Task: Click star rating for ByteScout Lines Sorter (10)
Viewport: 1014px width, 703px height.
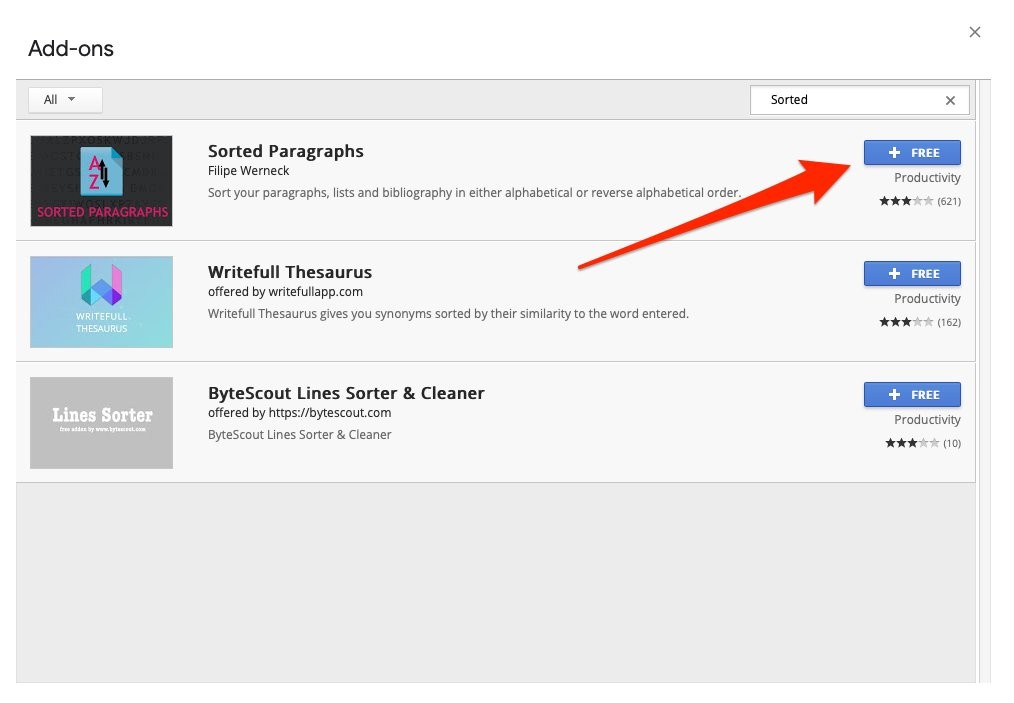Action: coord(923,443)
